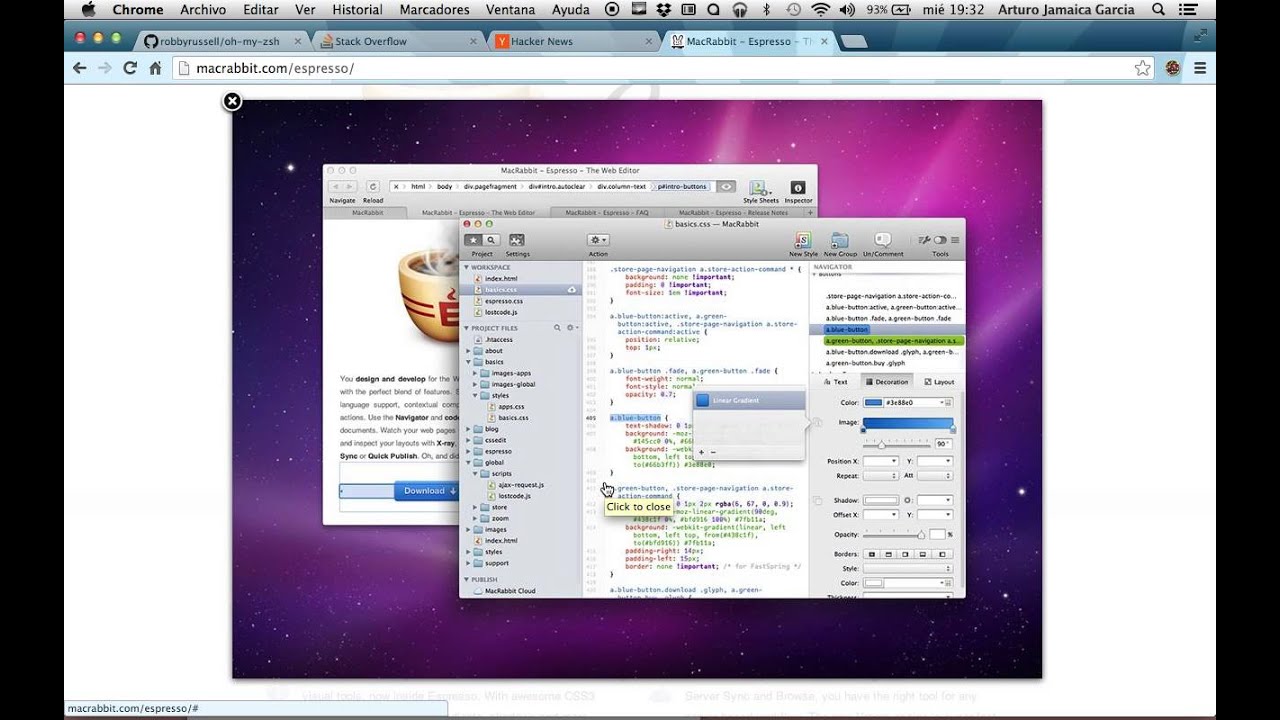
Task: Click the display icon left of the Dropbox icon
Action: tap(639, 10)
